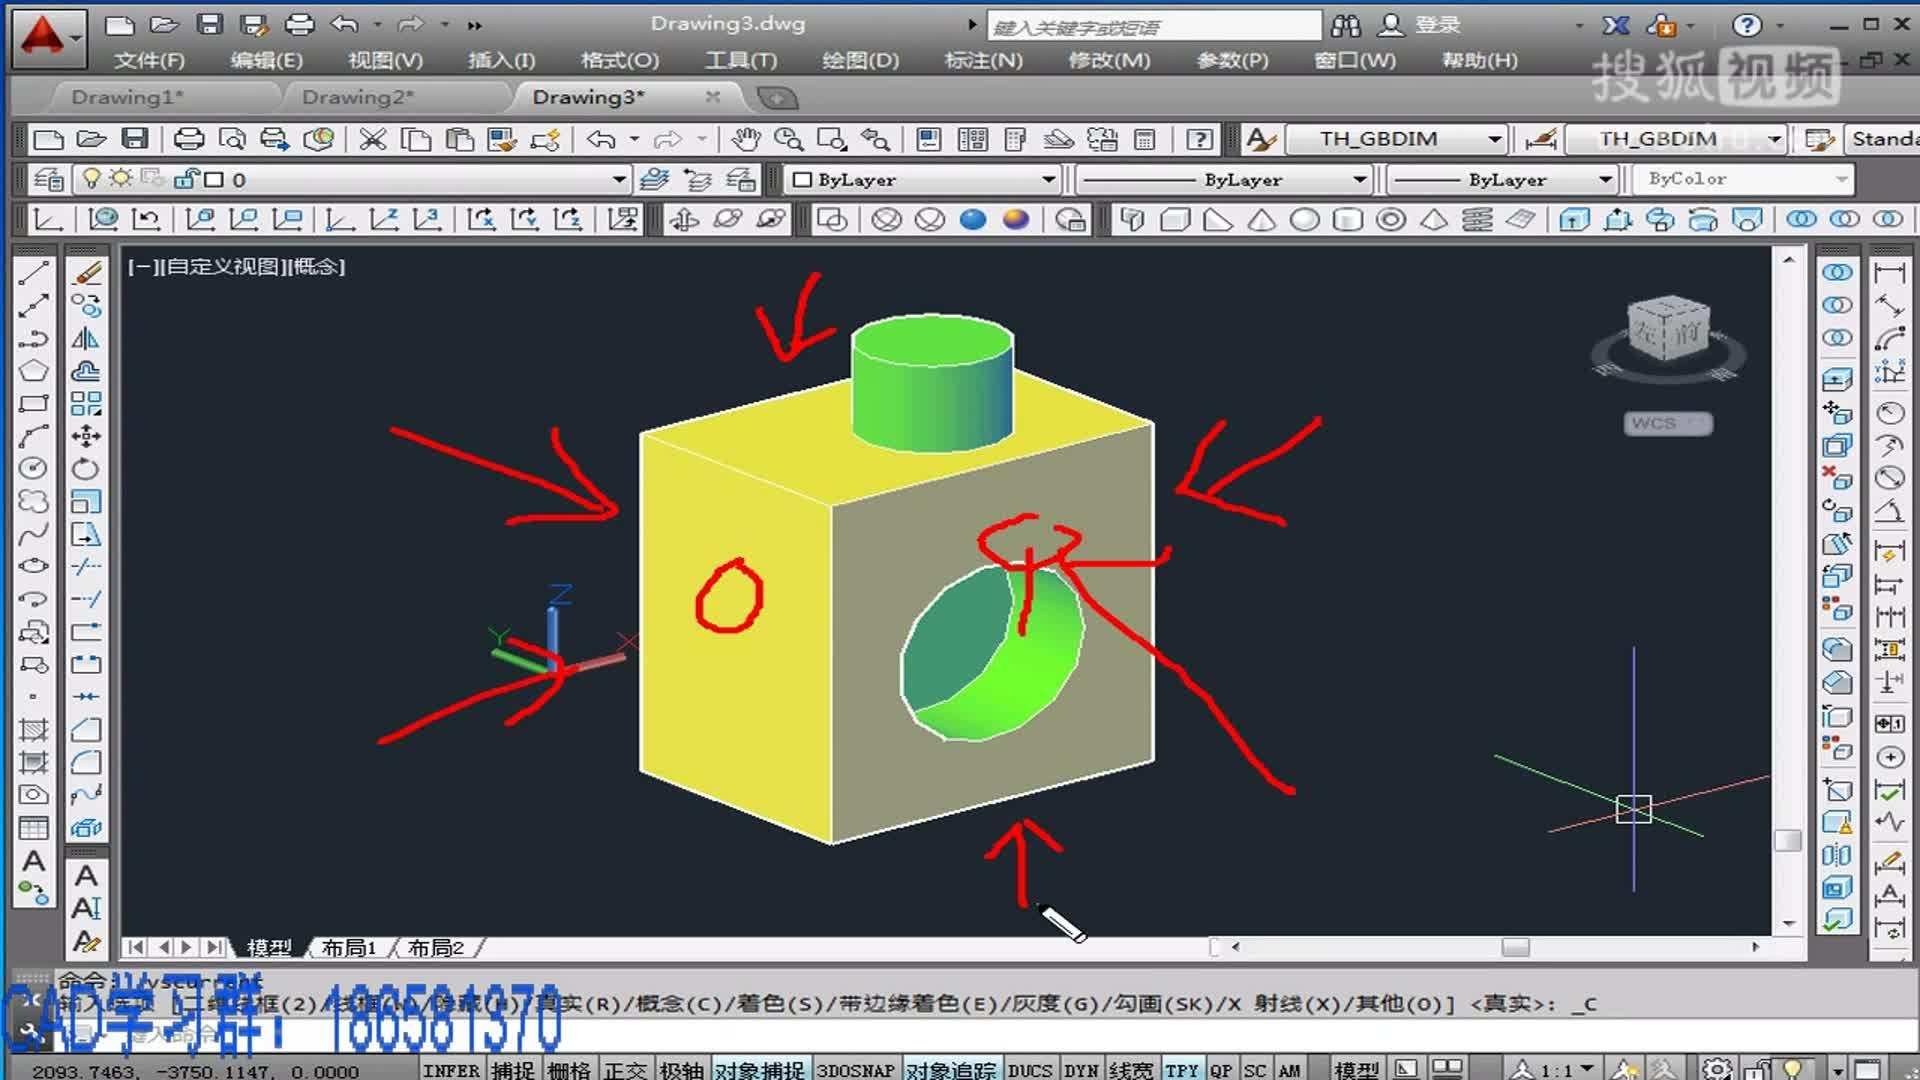Image resolution: width=1920 pixels, height=1080 pixels.
Task: Expand the layer 0 dropdown list
Action: (x=619, y=180)
